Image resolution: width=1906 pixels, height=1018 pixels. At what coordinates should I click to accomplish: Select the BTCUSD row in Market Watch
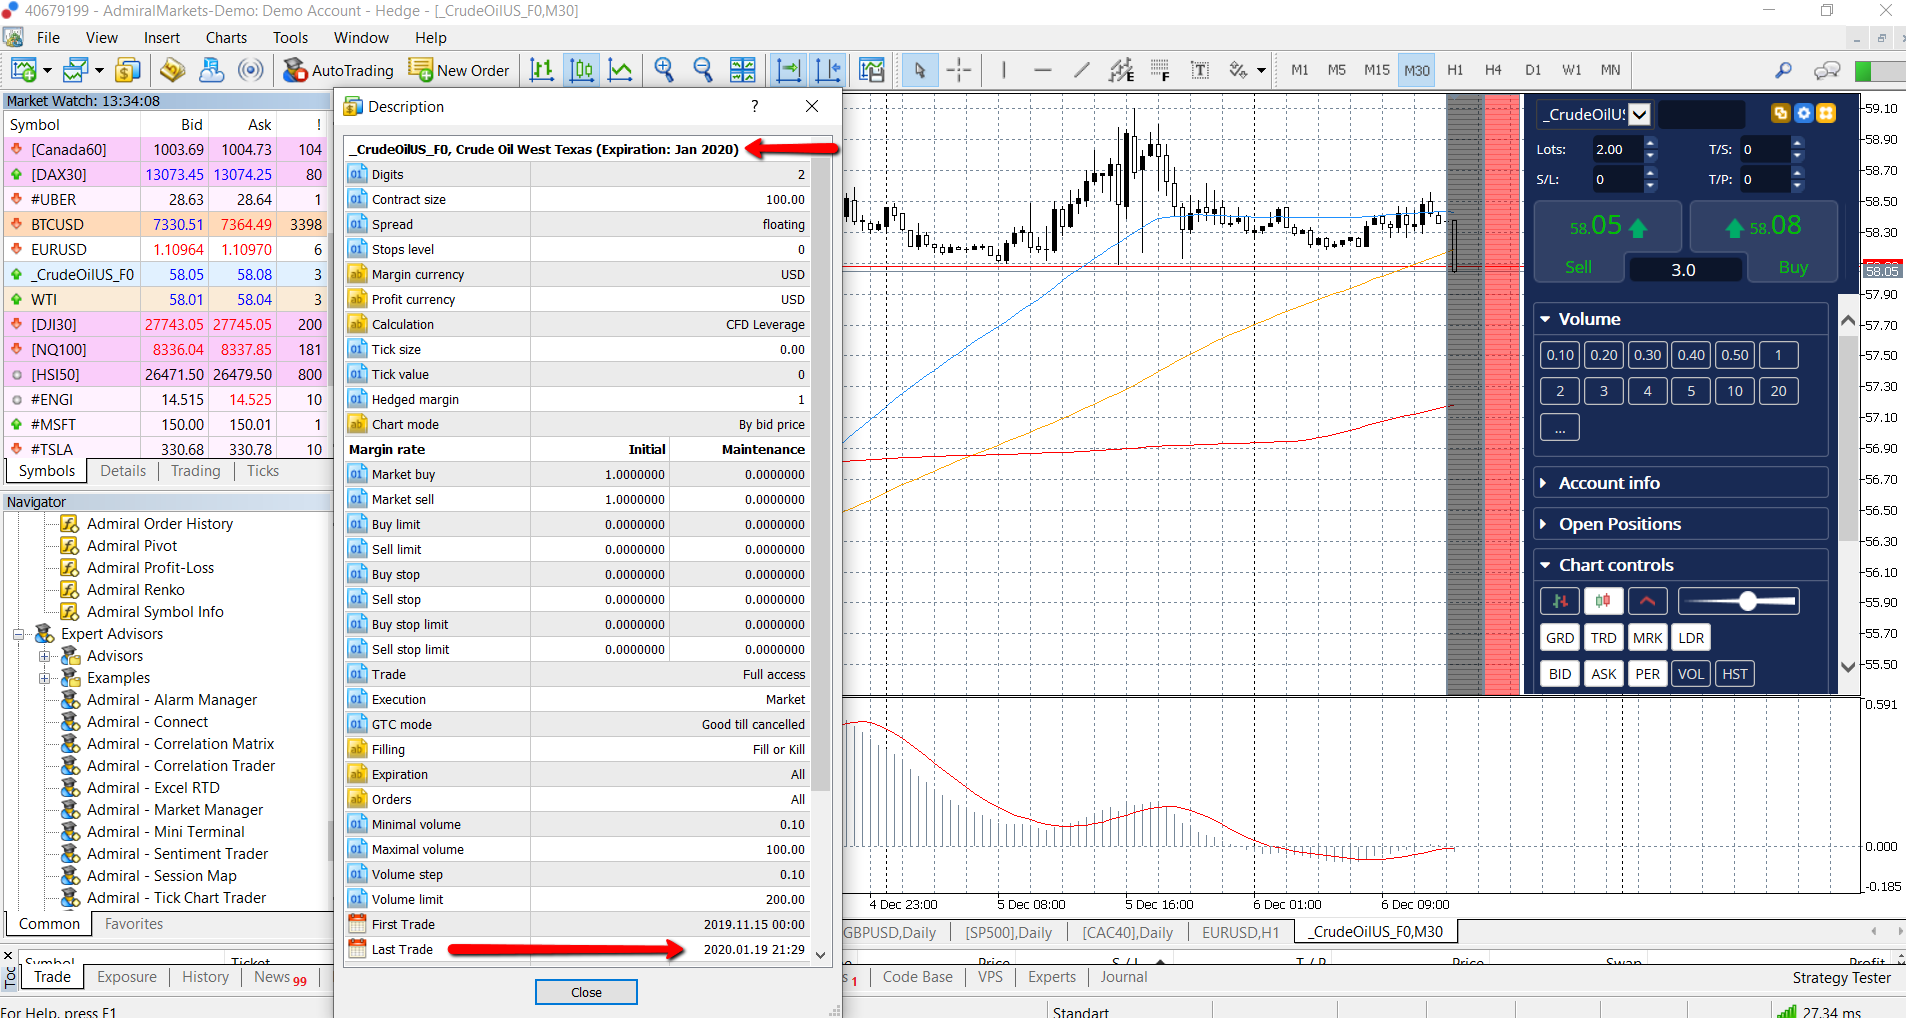coord(165,224)
